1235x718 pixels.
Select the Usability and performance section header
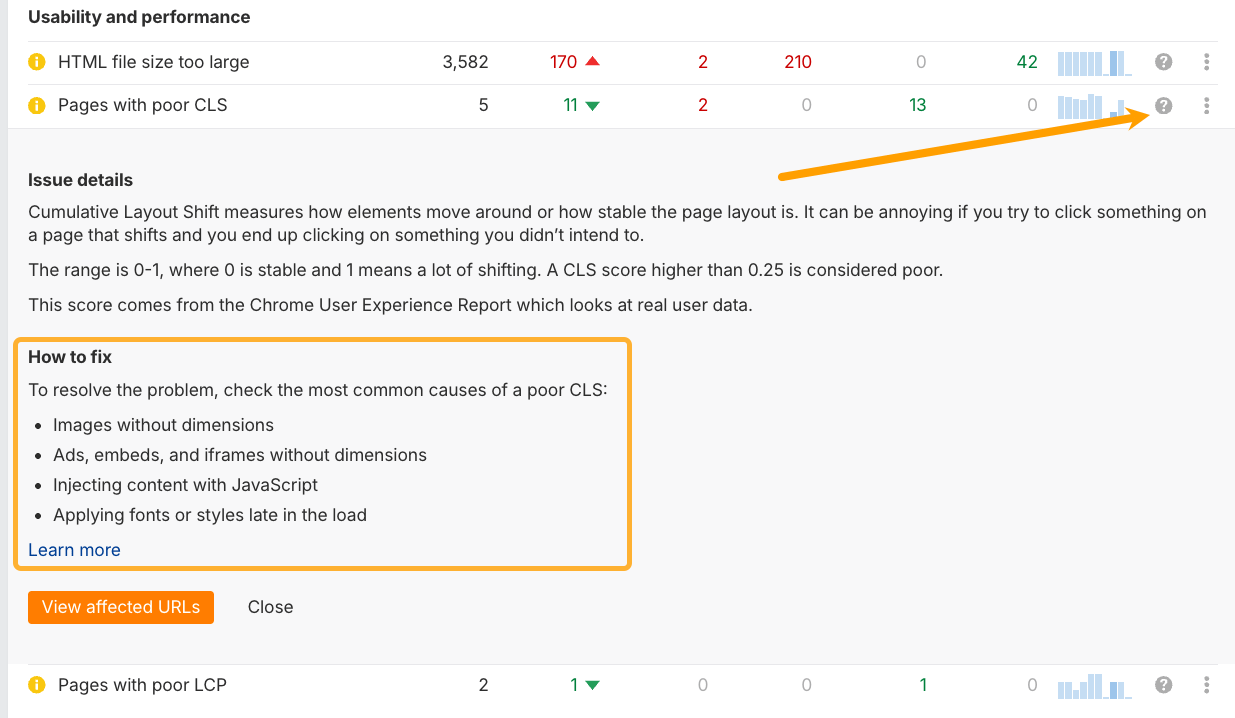coord(140,17)
